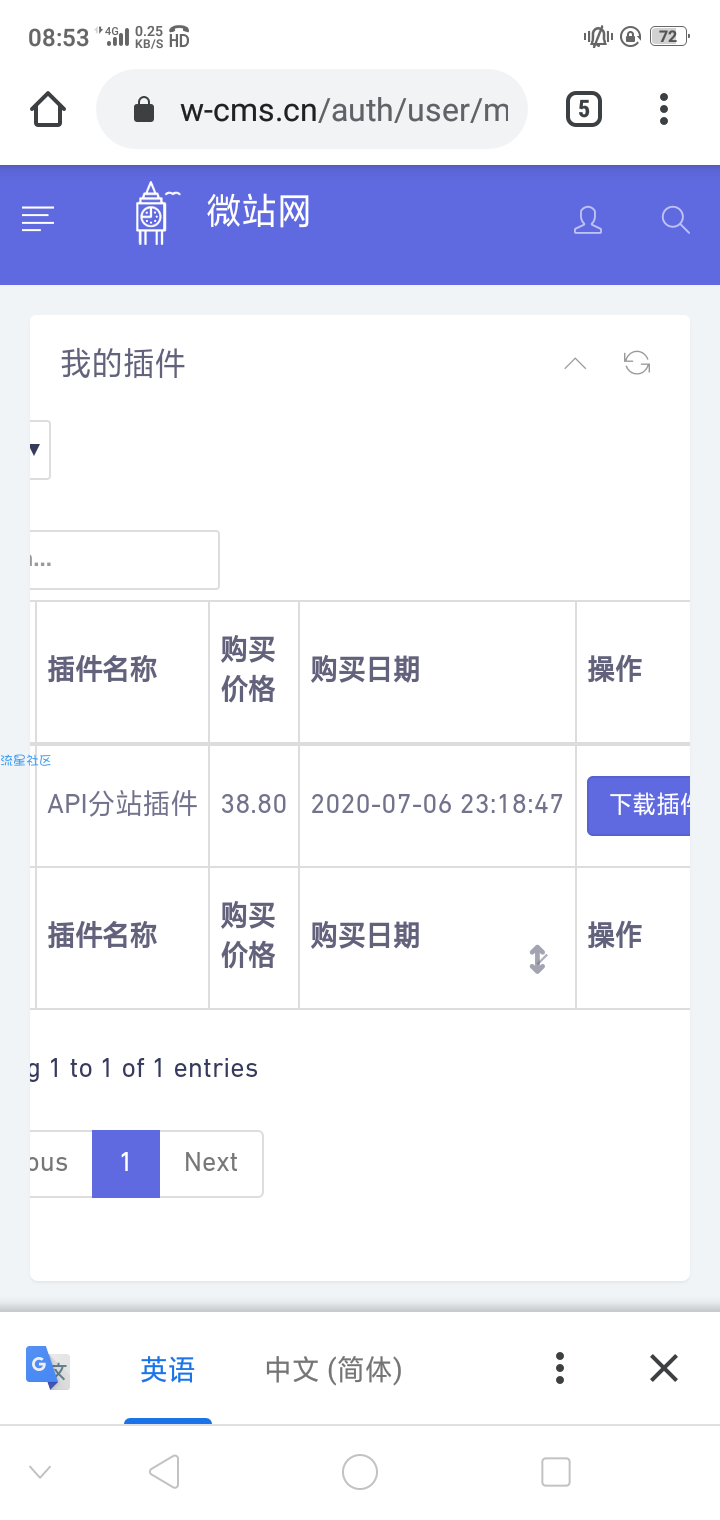
Task: Select the 中文 (简体) translation tab
Action: pos(334,1369)
